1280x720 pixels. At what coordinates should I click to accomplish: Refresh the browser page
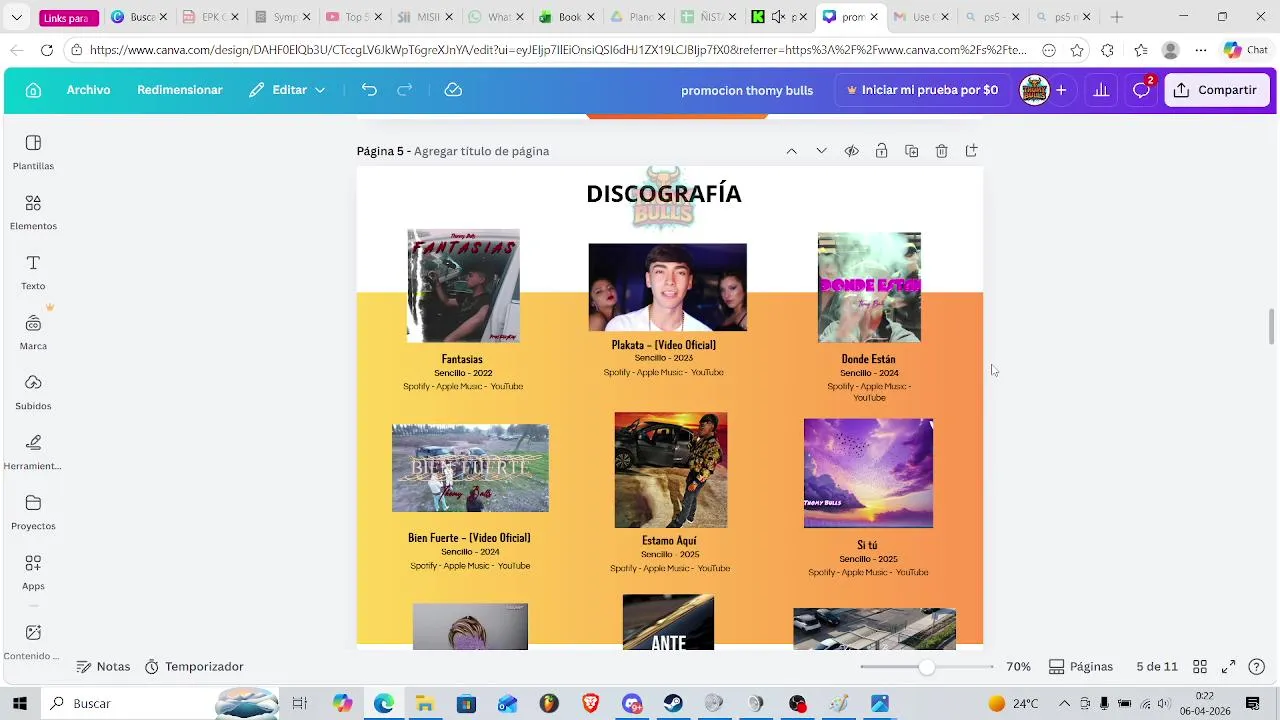[x=47, y=50]
